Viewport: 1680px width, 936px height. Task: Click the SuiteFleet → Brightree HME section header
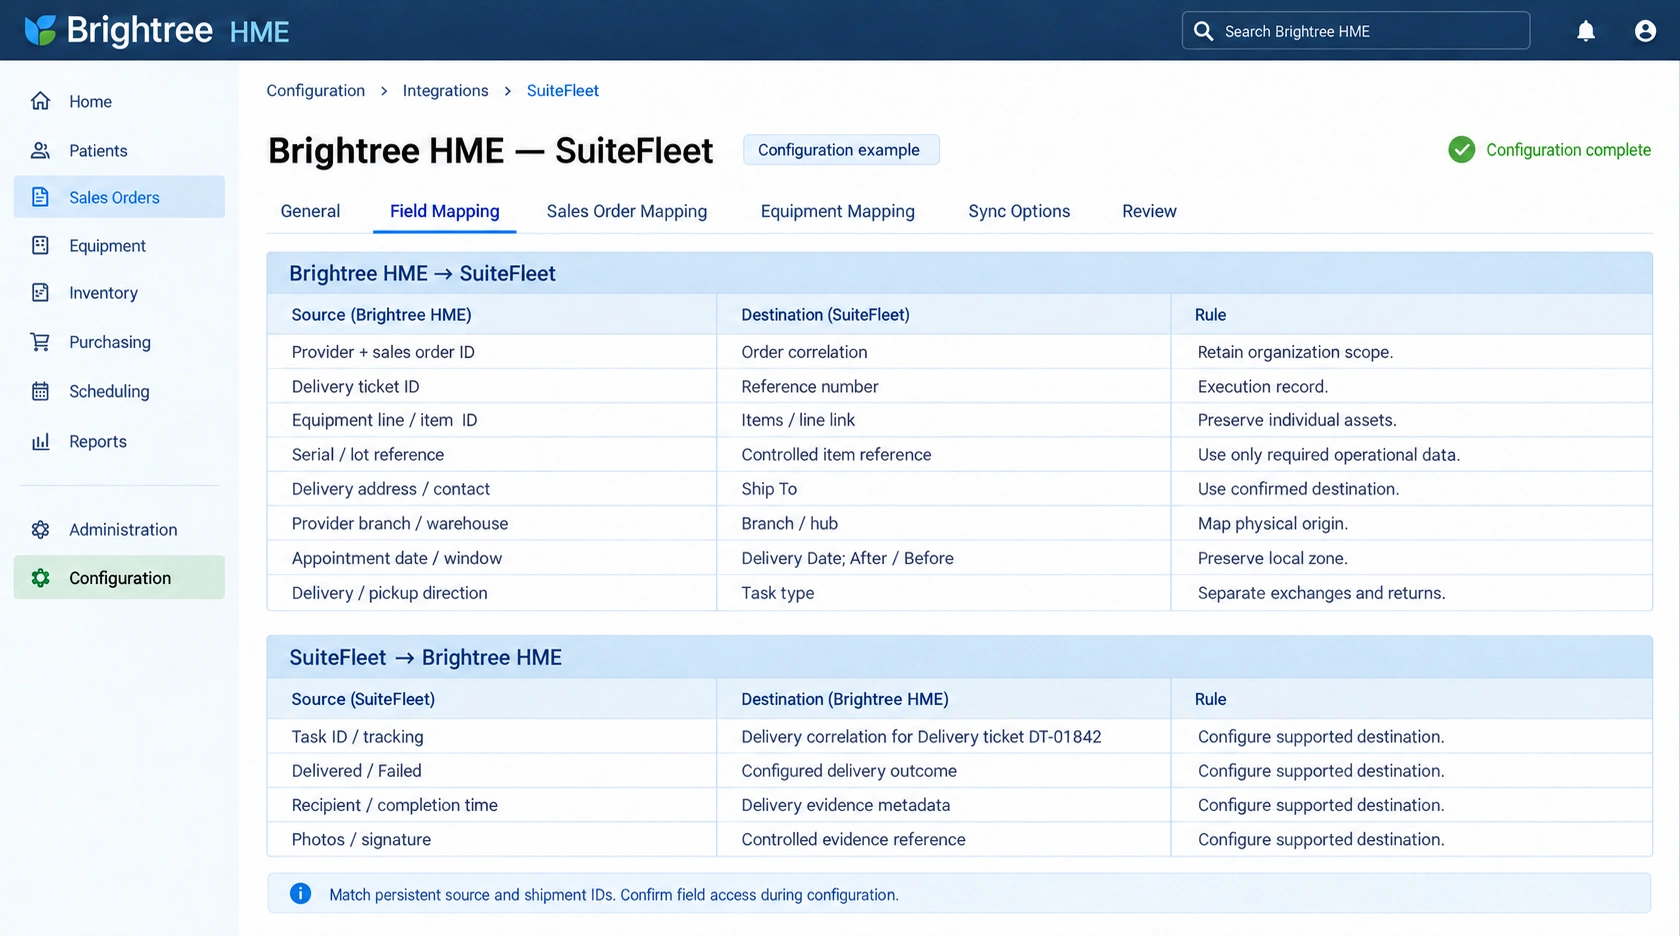(x=959, y=657)
